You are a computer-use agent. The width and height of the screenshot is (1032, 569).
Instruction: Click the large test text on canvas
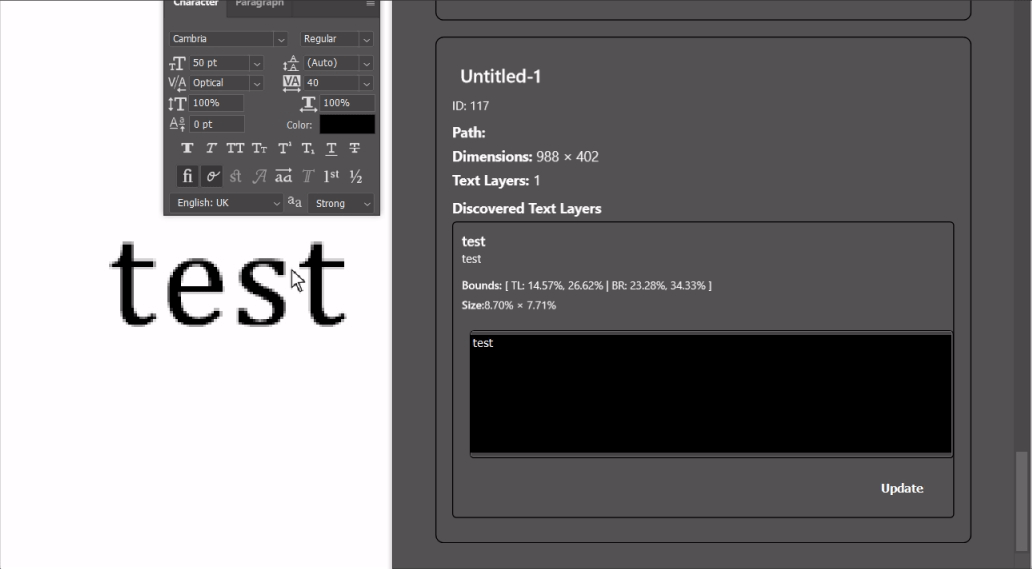tap(228, 284)
